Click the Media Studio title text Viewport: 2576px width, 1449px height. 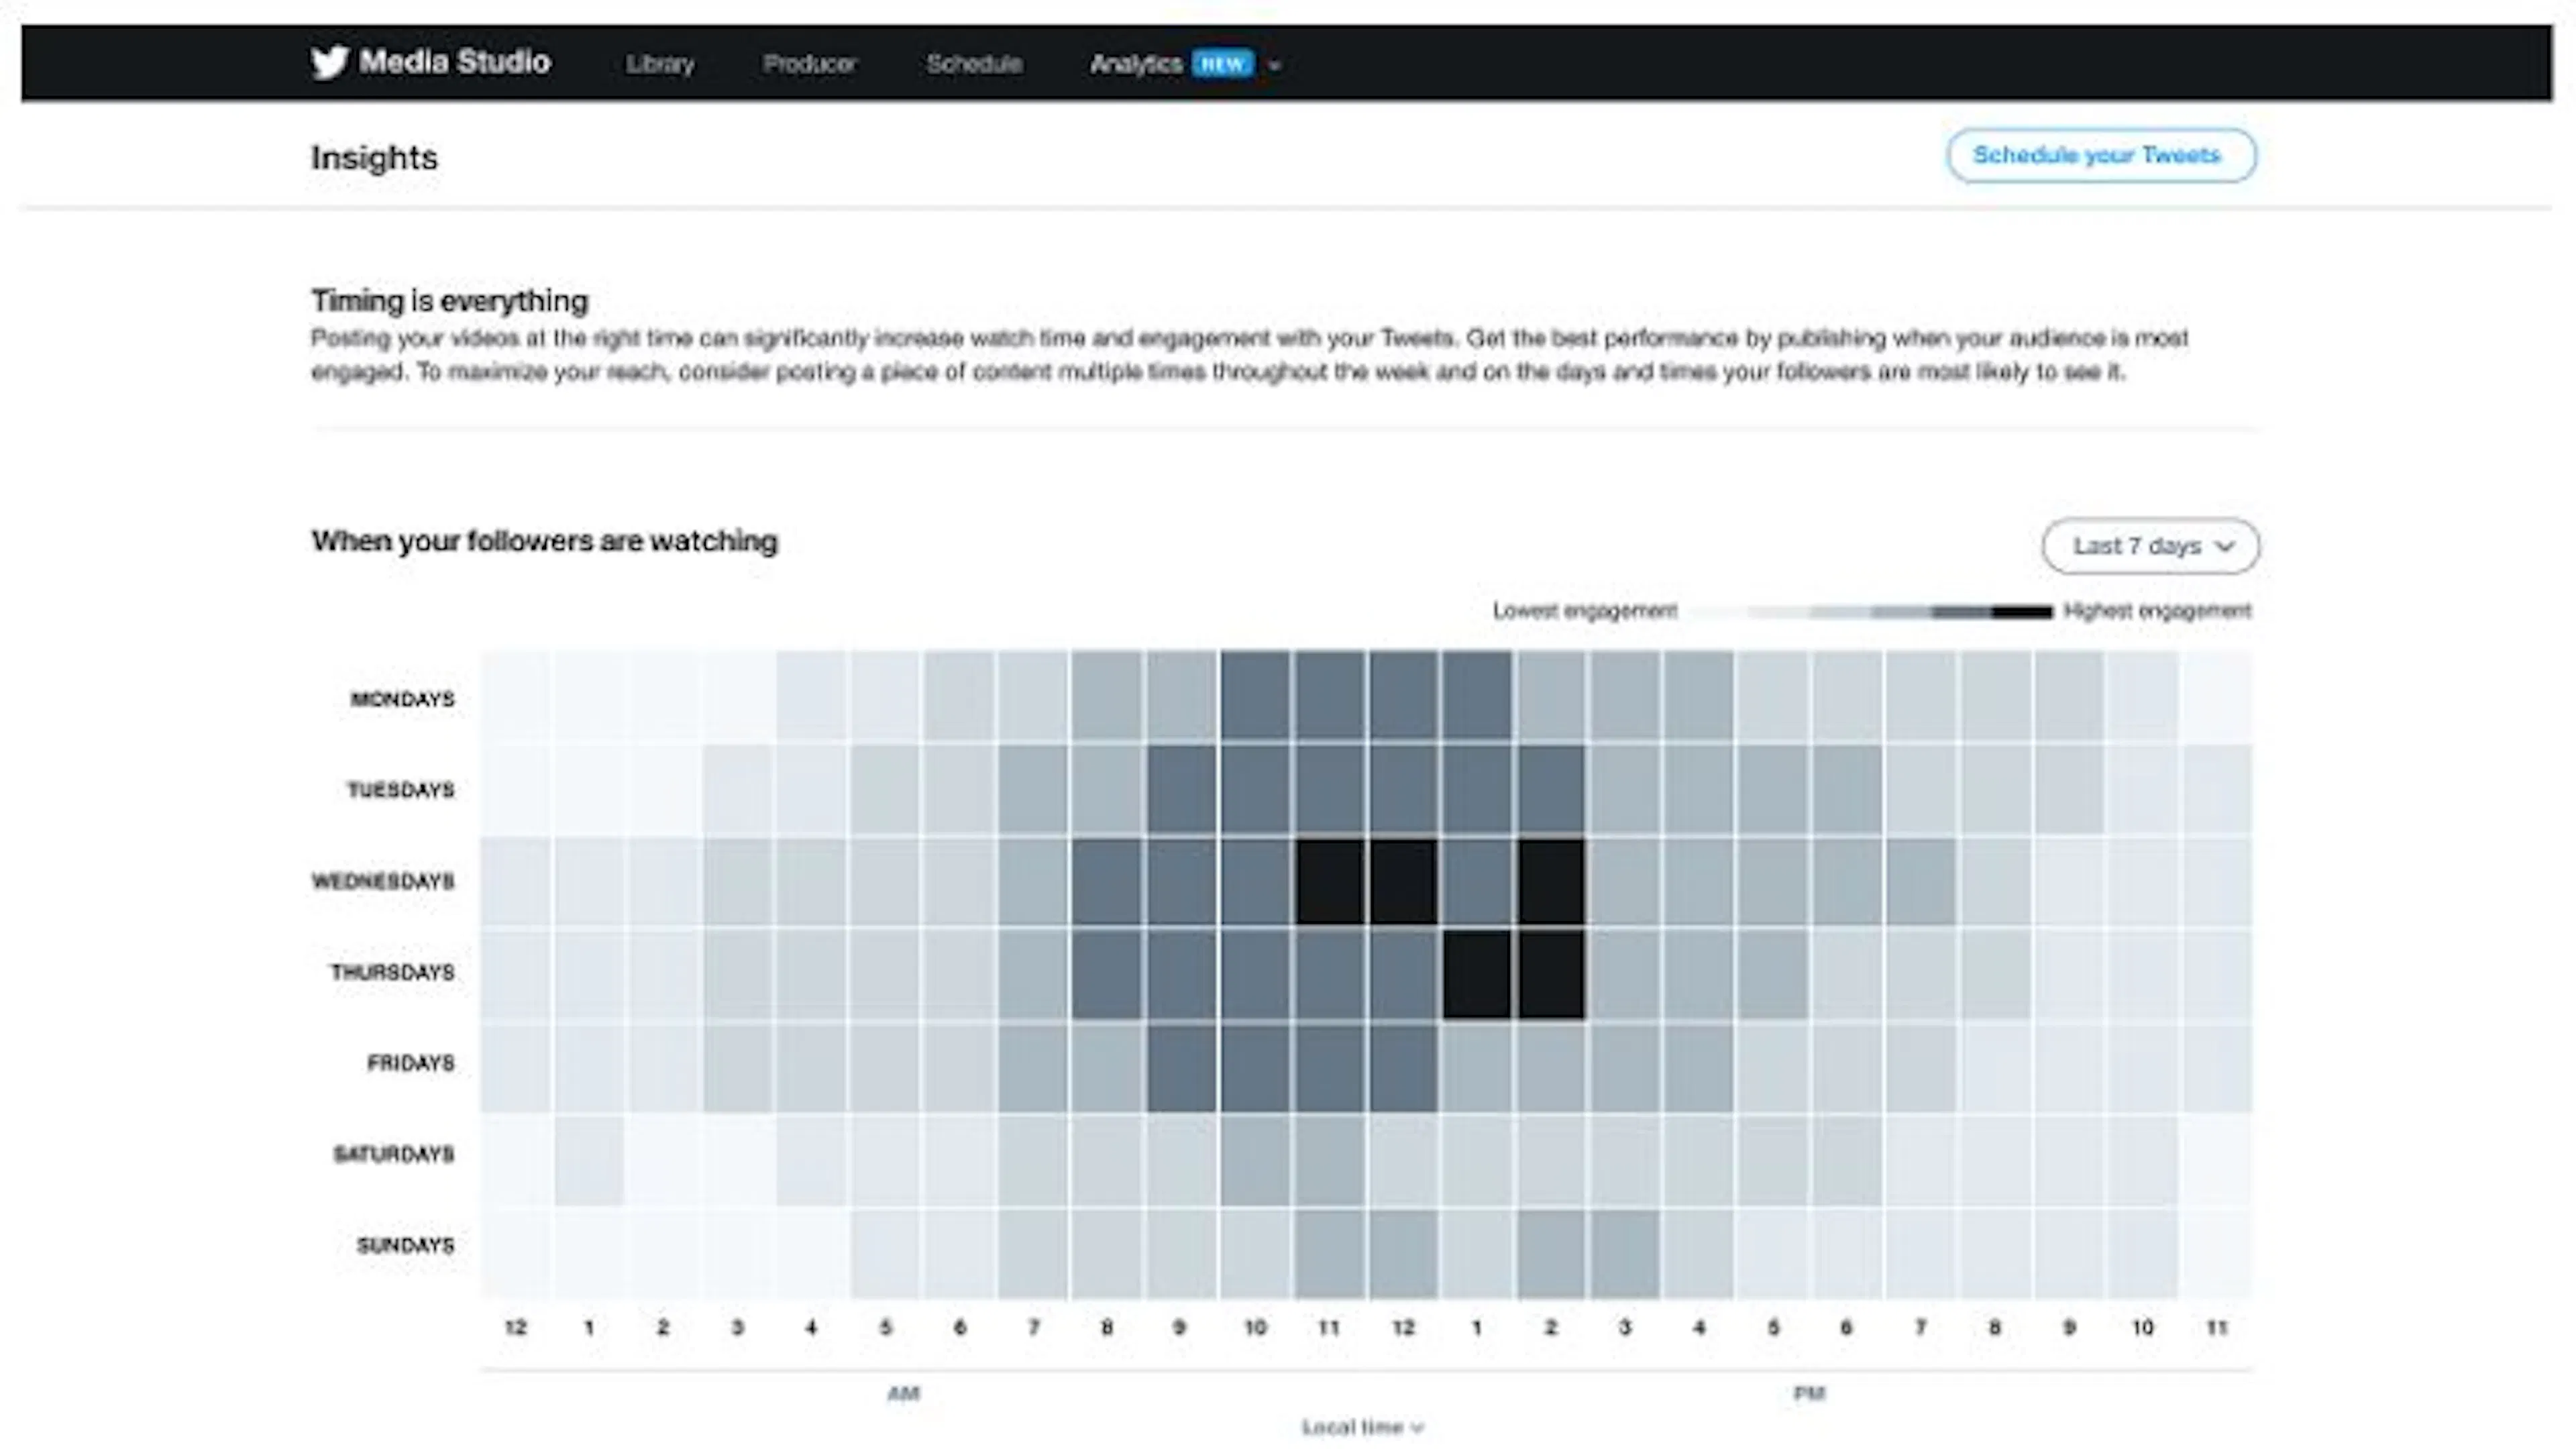click(x=455, y=62)
